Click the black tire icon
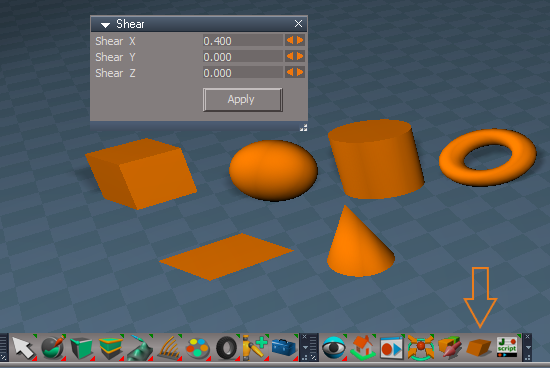The width and height of the screenshot is (550, 368). pos(226,347)
